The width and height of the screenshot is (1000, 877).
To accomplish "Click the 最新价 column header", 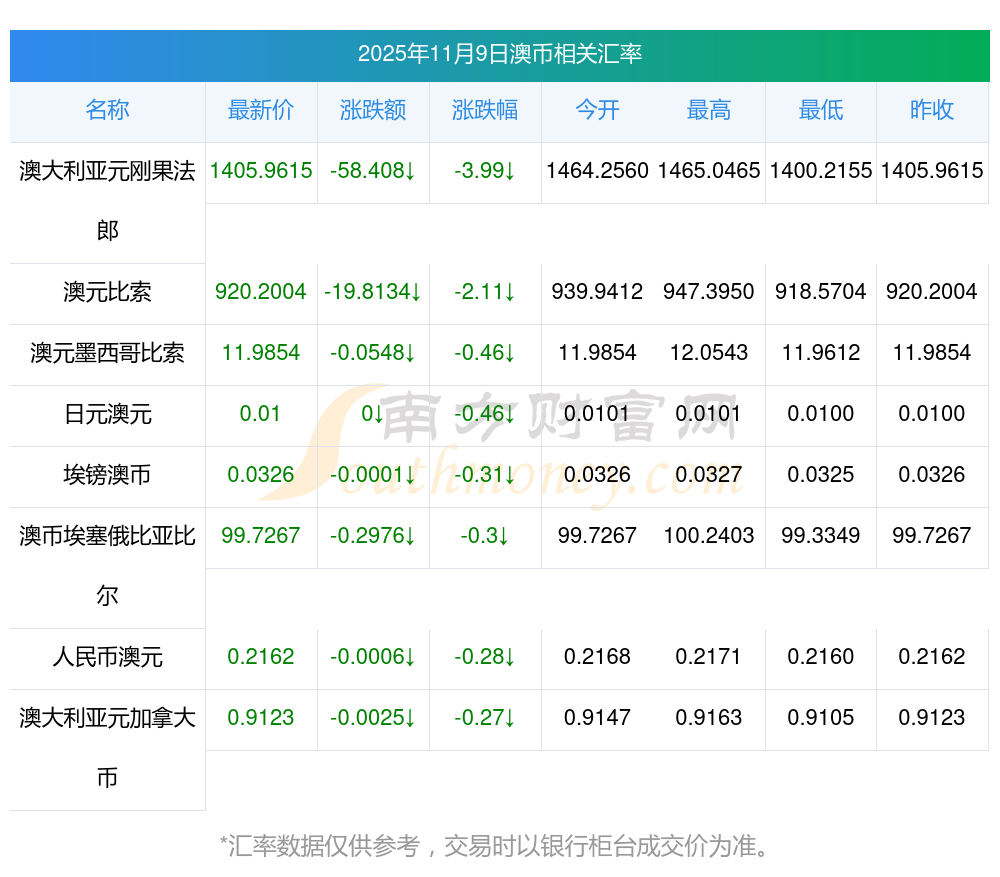I will coord(261,111).
